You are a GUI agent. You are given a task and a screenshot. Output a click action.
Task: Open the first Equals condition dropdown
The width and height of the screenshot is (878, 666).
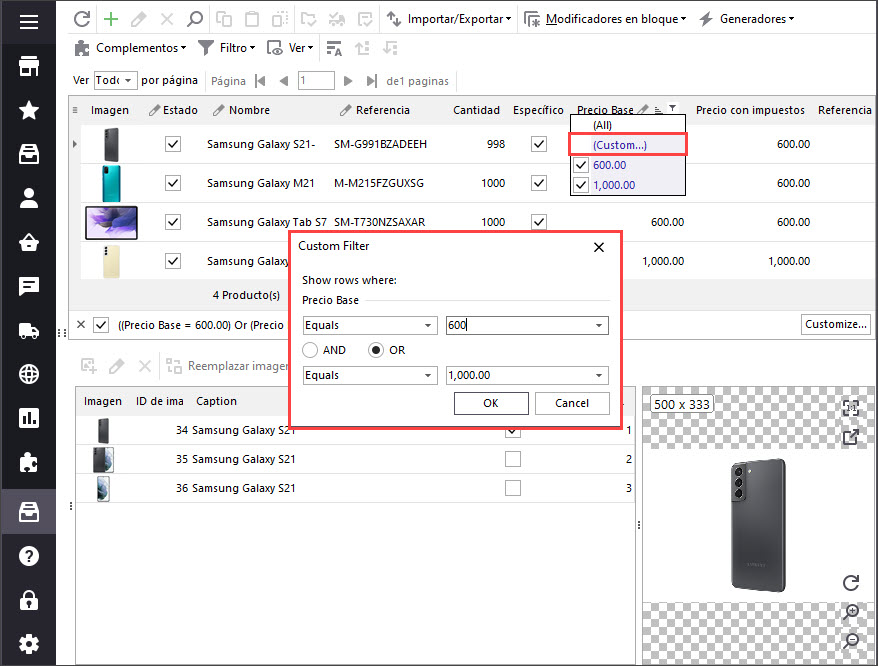[x=370, y=325]
